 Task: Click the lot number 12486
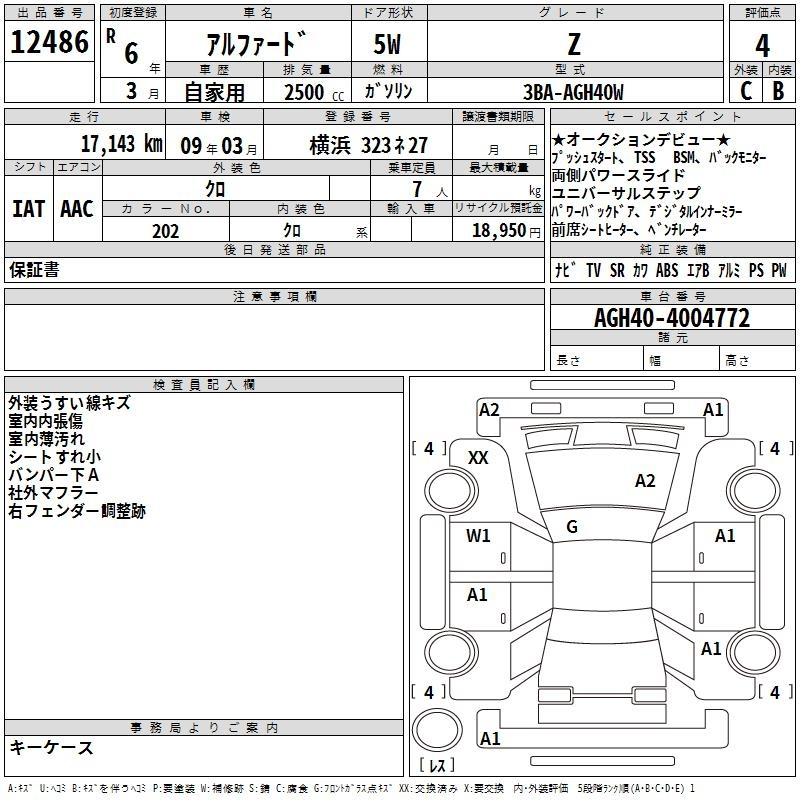pyautogui.click(x=50, y=43)
